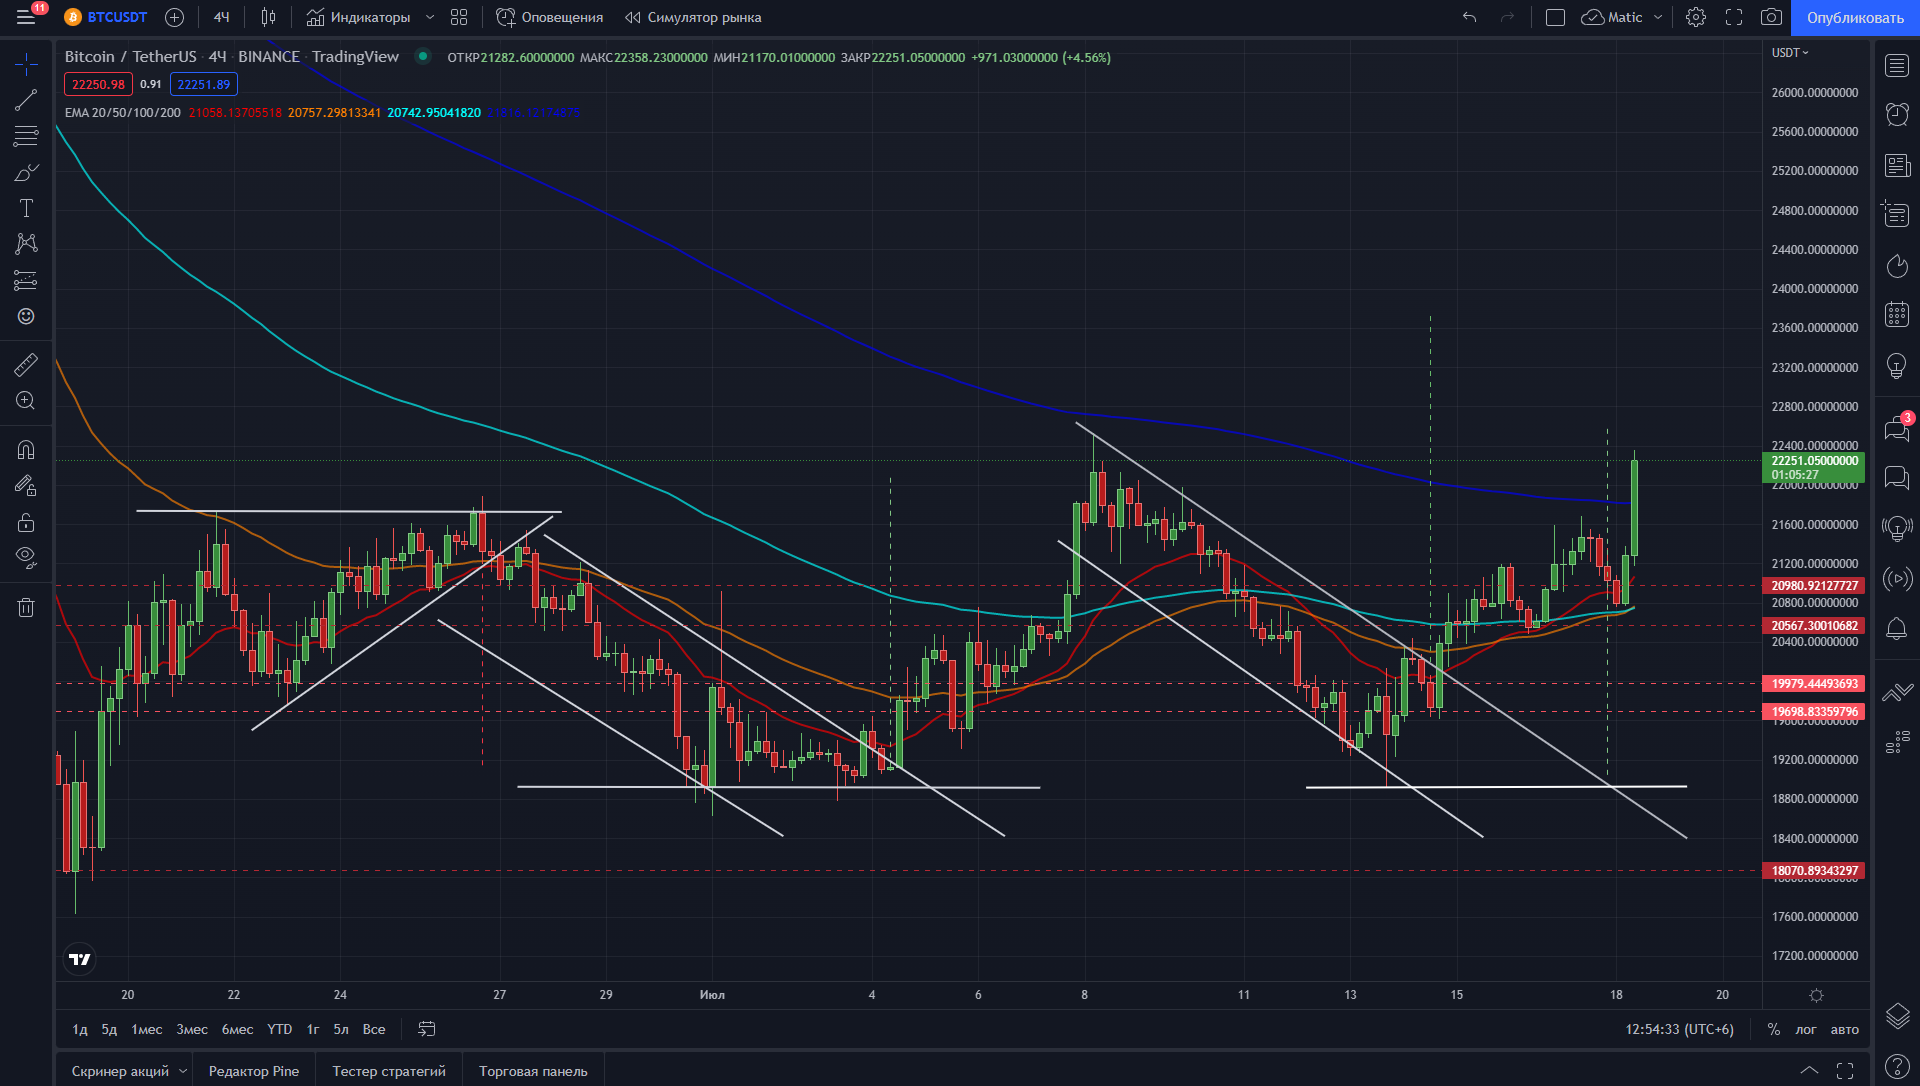Take chart snapshot with camera icon
1920x1086 pixels.
(1771, 17)
